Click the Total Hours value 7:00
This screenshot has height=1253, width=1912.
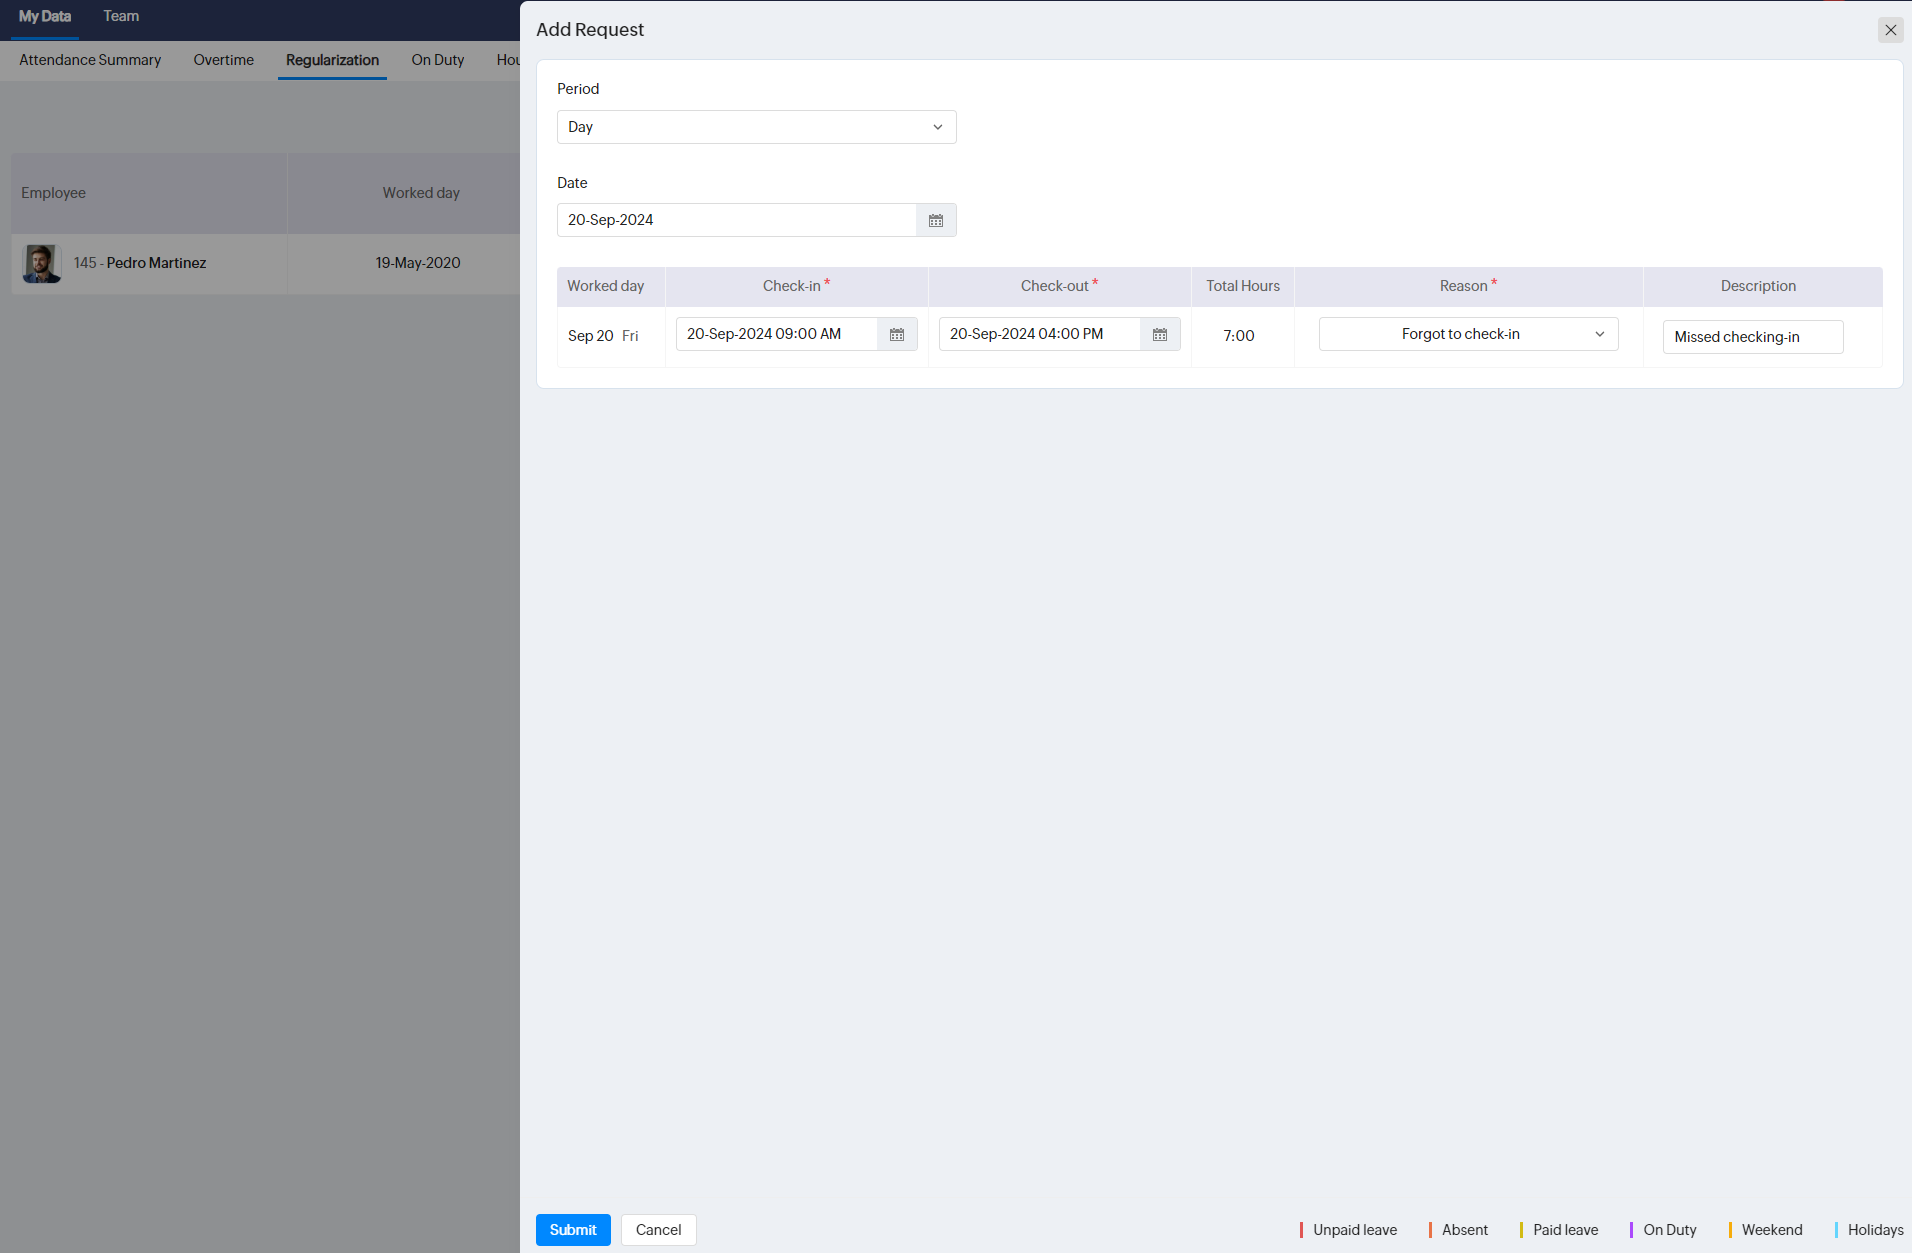[x=1239, y=336]
